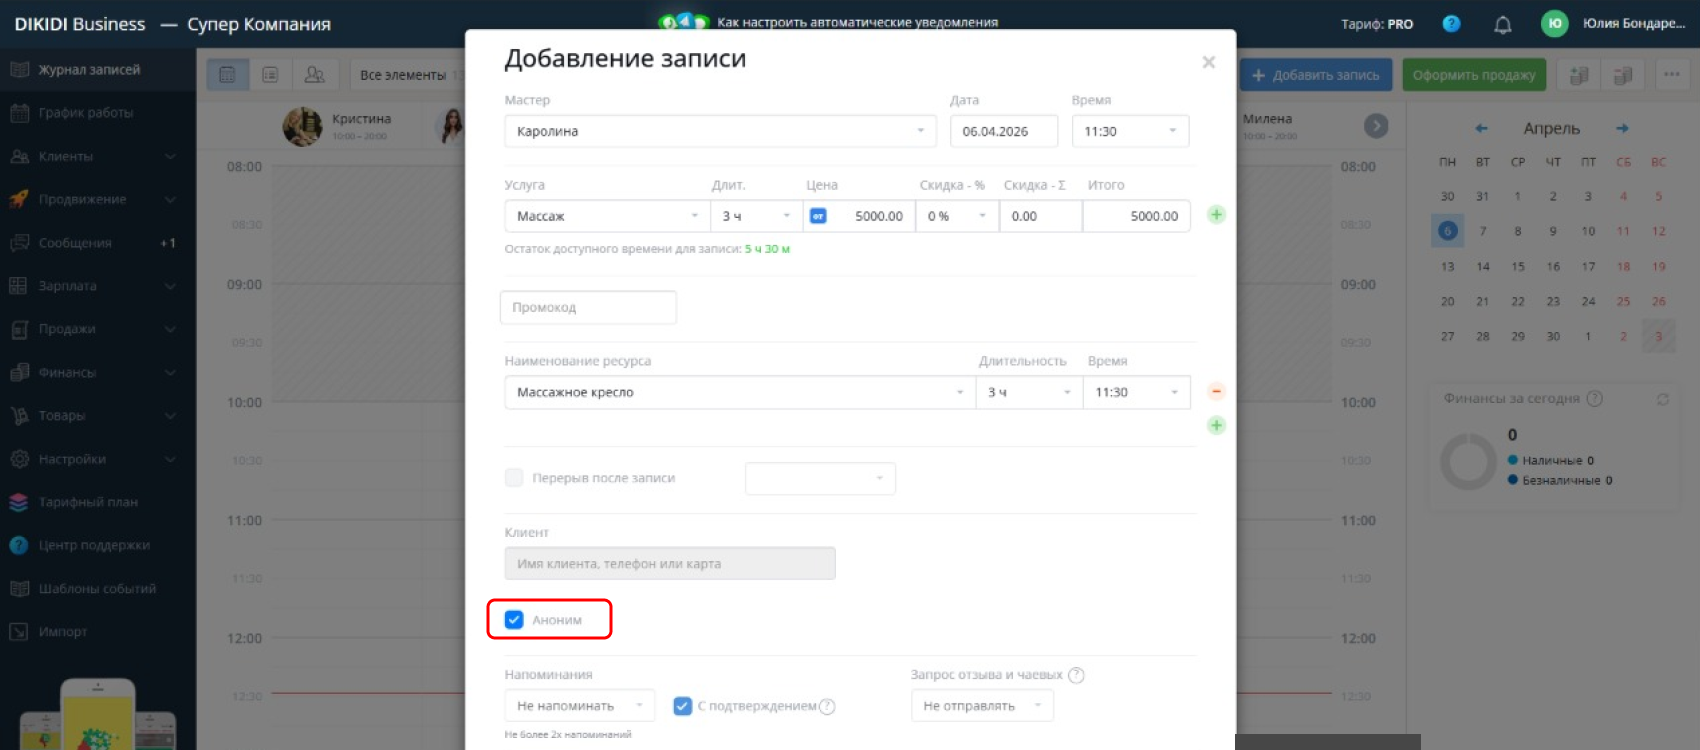
Task: Click next month arrow in calendar
Action: click(1622, 129)
